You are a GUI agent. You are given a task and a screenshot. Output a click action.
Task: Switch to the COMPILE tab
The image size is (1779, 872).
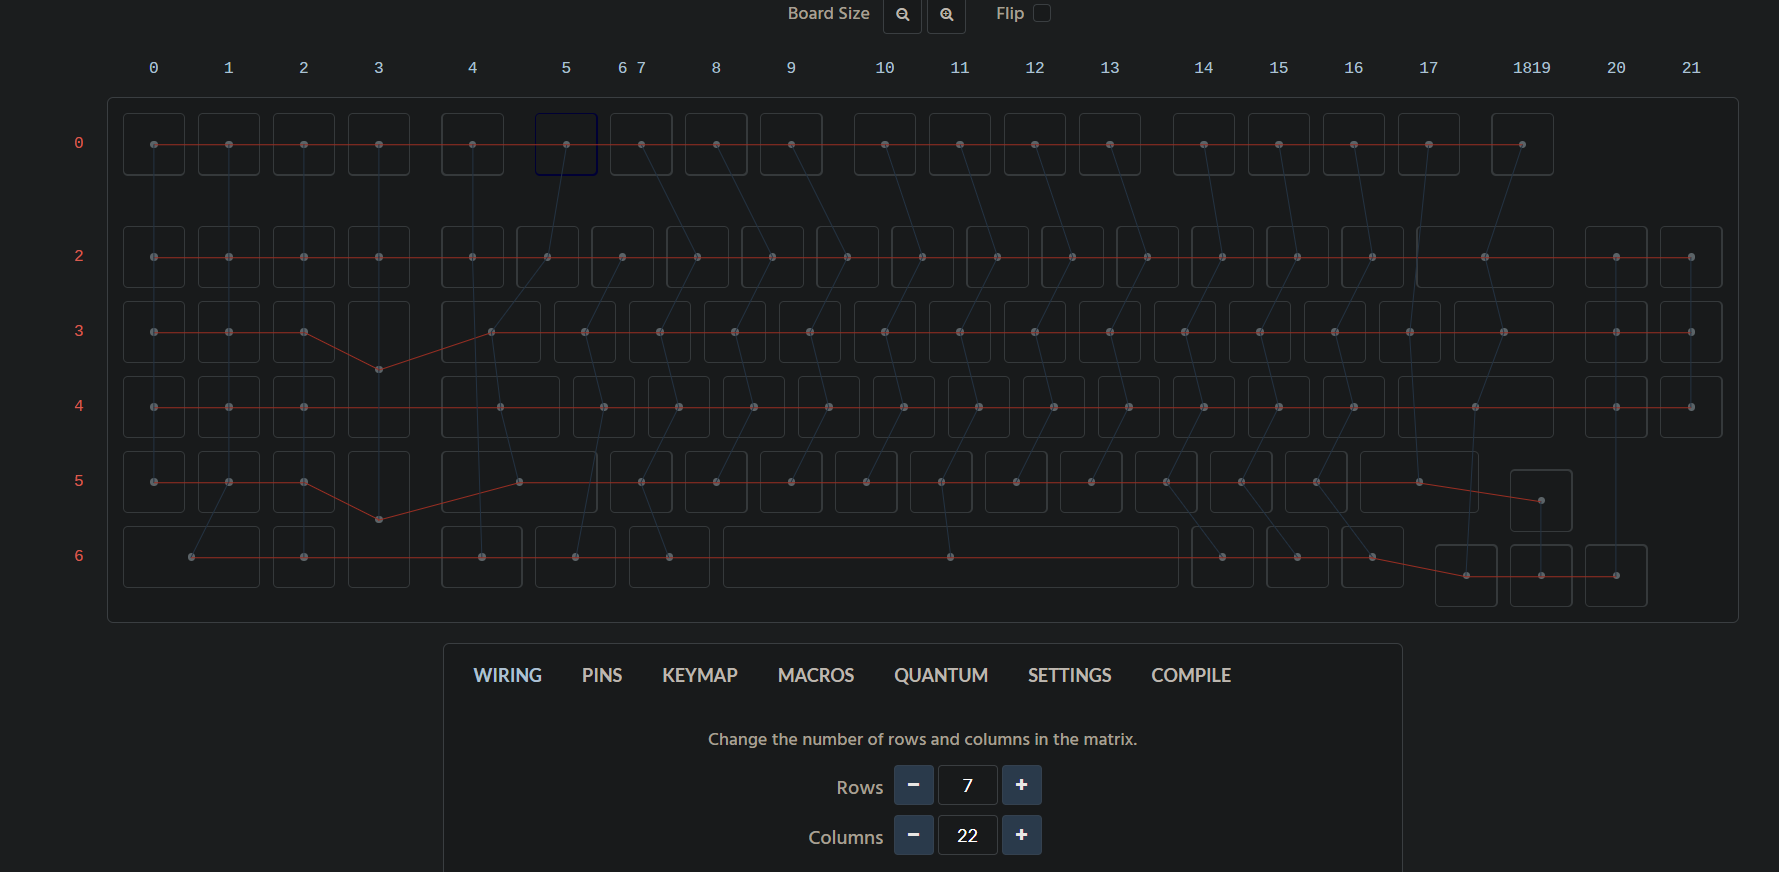point(1191,676)
